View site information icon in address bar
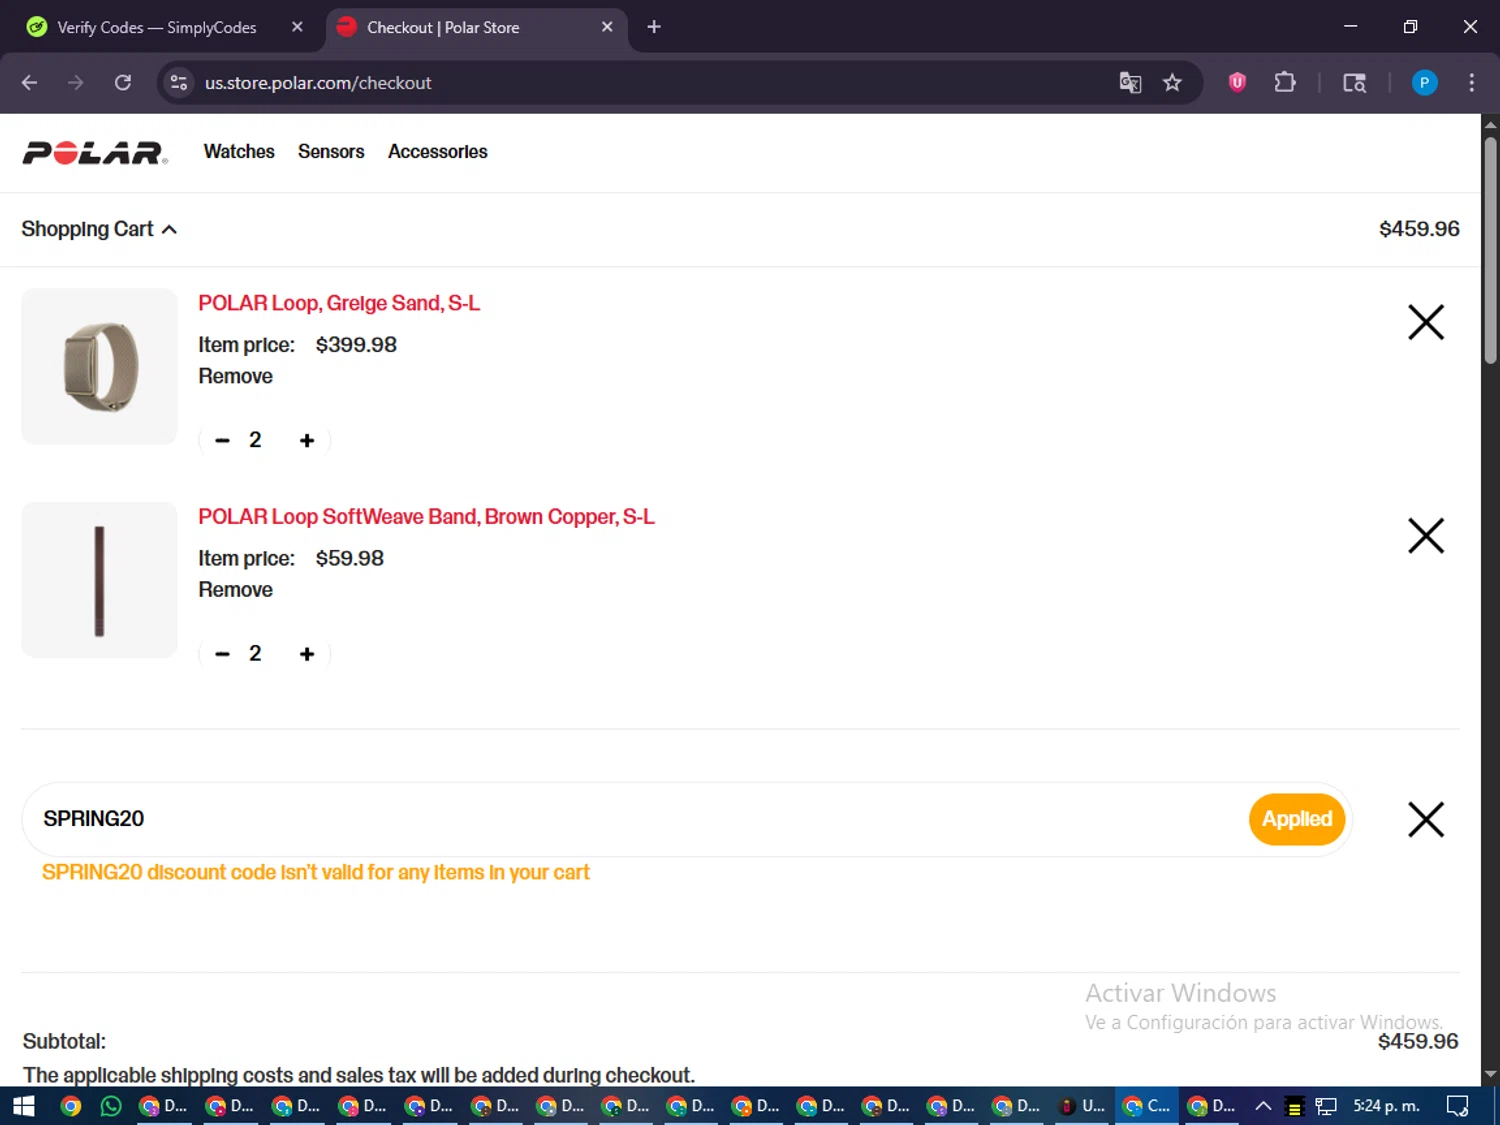The width and height of the screenshot is (1500, 1125). pyautogui.click(x=179, y=82)
